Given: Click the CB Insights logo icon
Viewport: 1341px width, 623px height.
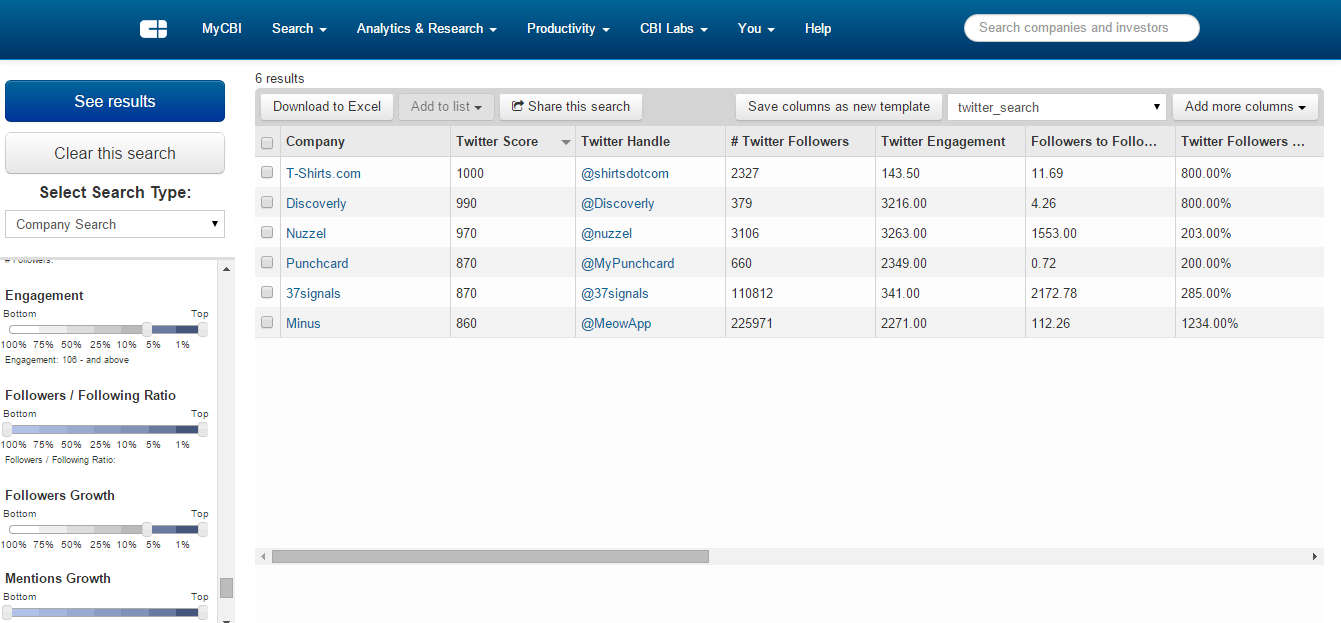Looking at the screenshot, I should click(x=153, y=29).
